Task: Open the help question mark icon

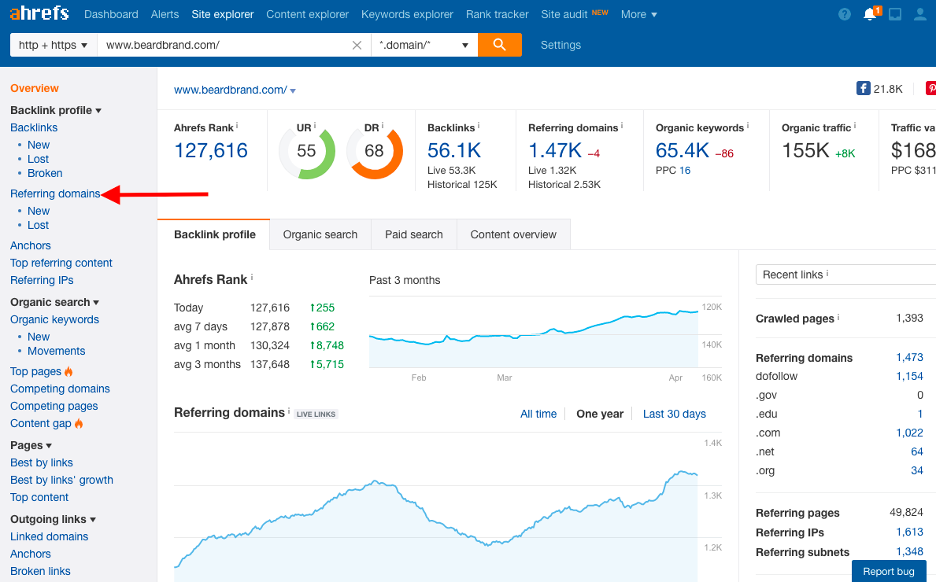Action: pos(844,14)
